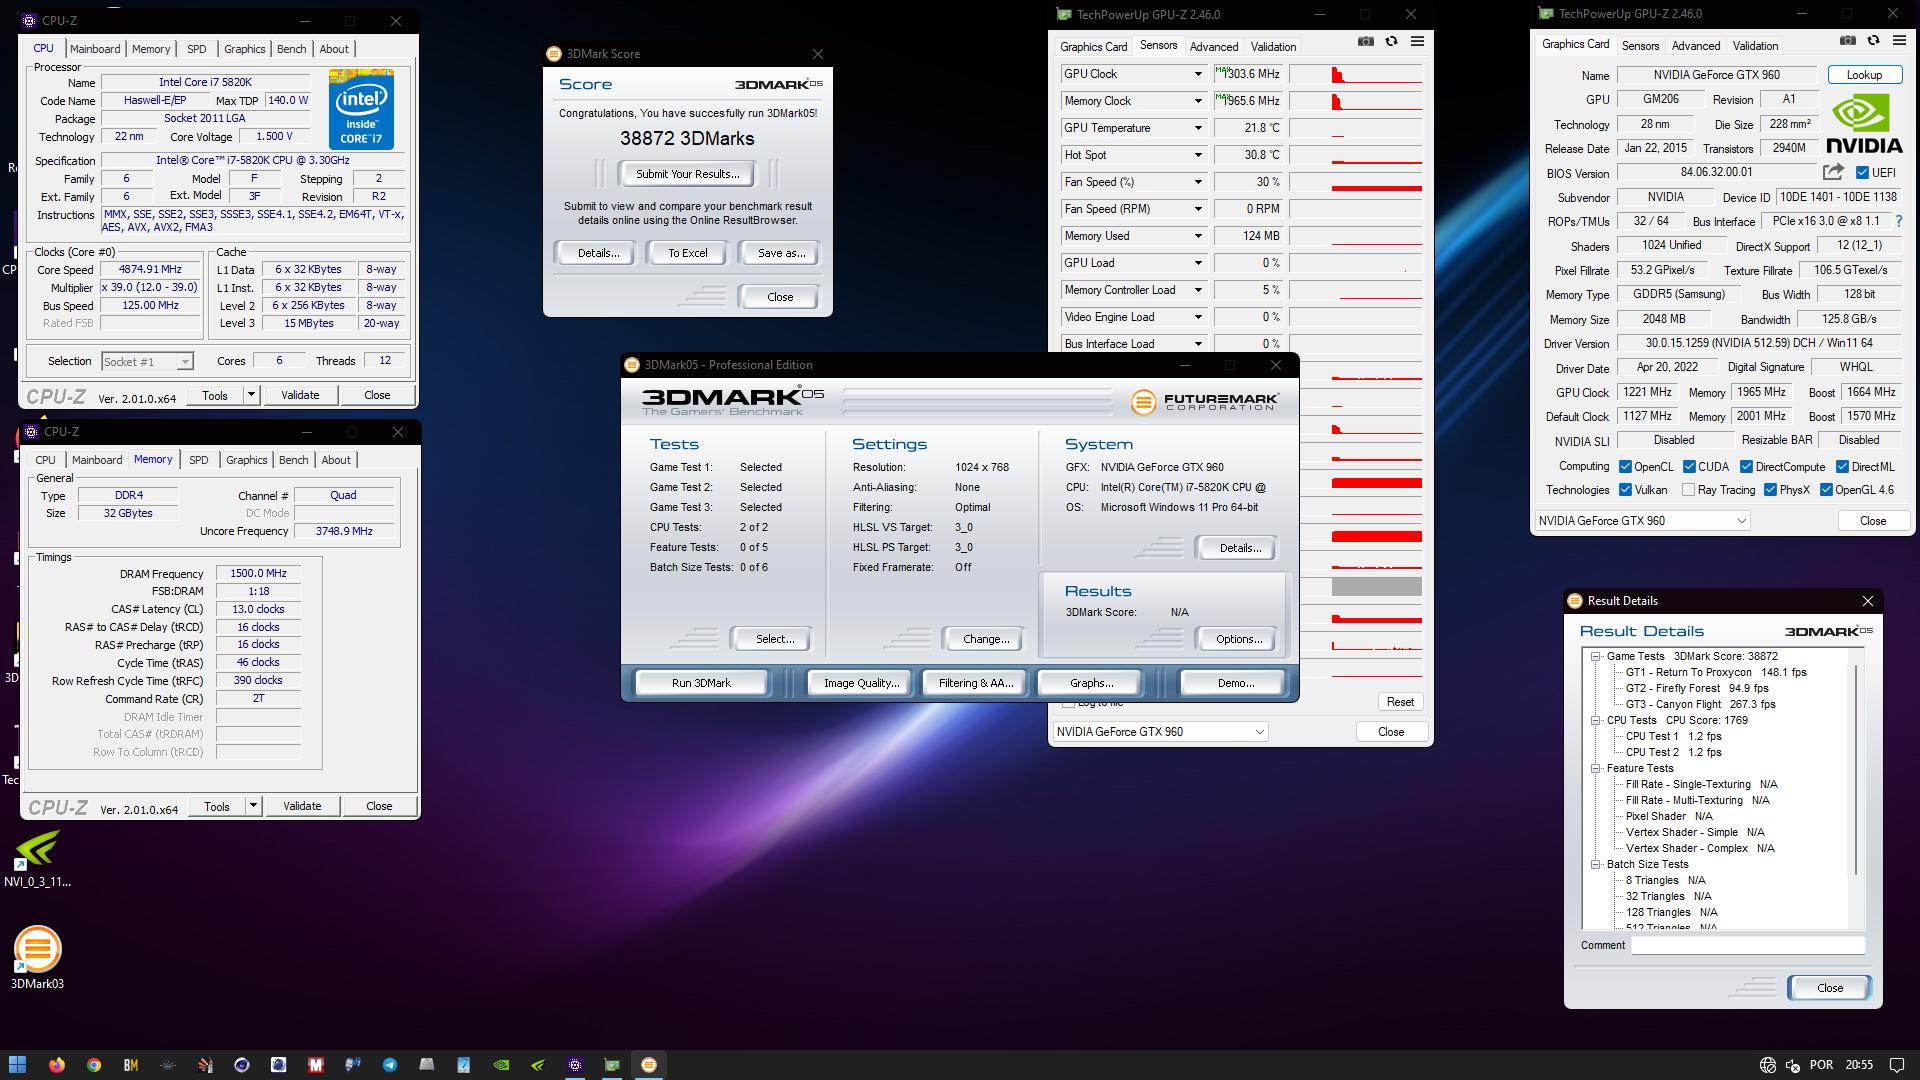The height and width of the screenshot is (1080, 1920).
Task: Toggle UEFI checkbox in GPU-Z
Action: coord(1862,172)
